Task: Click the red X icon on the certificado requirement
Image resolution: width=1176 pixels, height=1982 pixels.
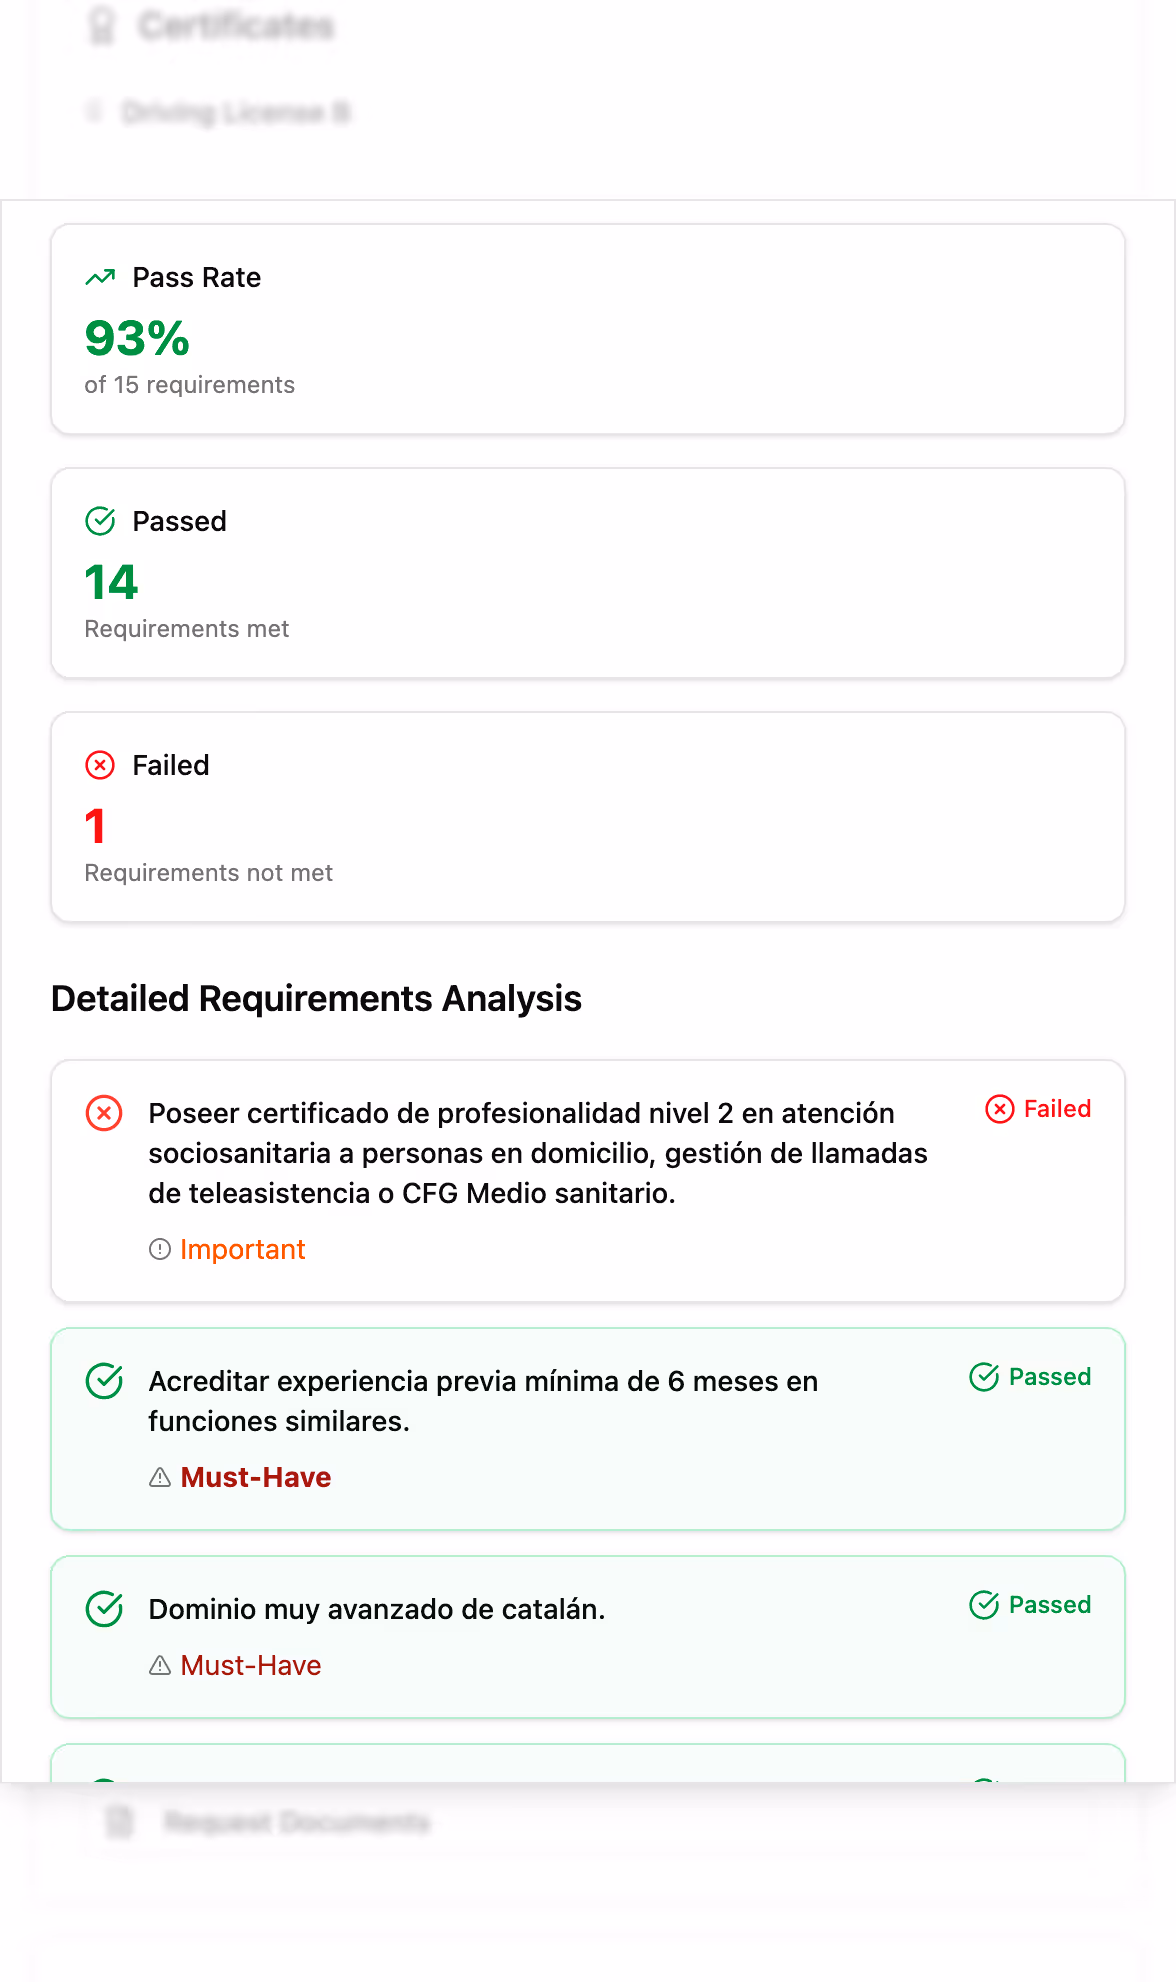Action: [103, 1112]
